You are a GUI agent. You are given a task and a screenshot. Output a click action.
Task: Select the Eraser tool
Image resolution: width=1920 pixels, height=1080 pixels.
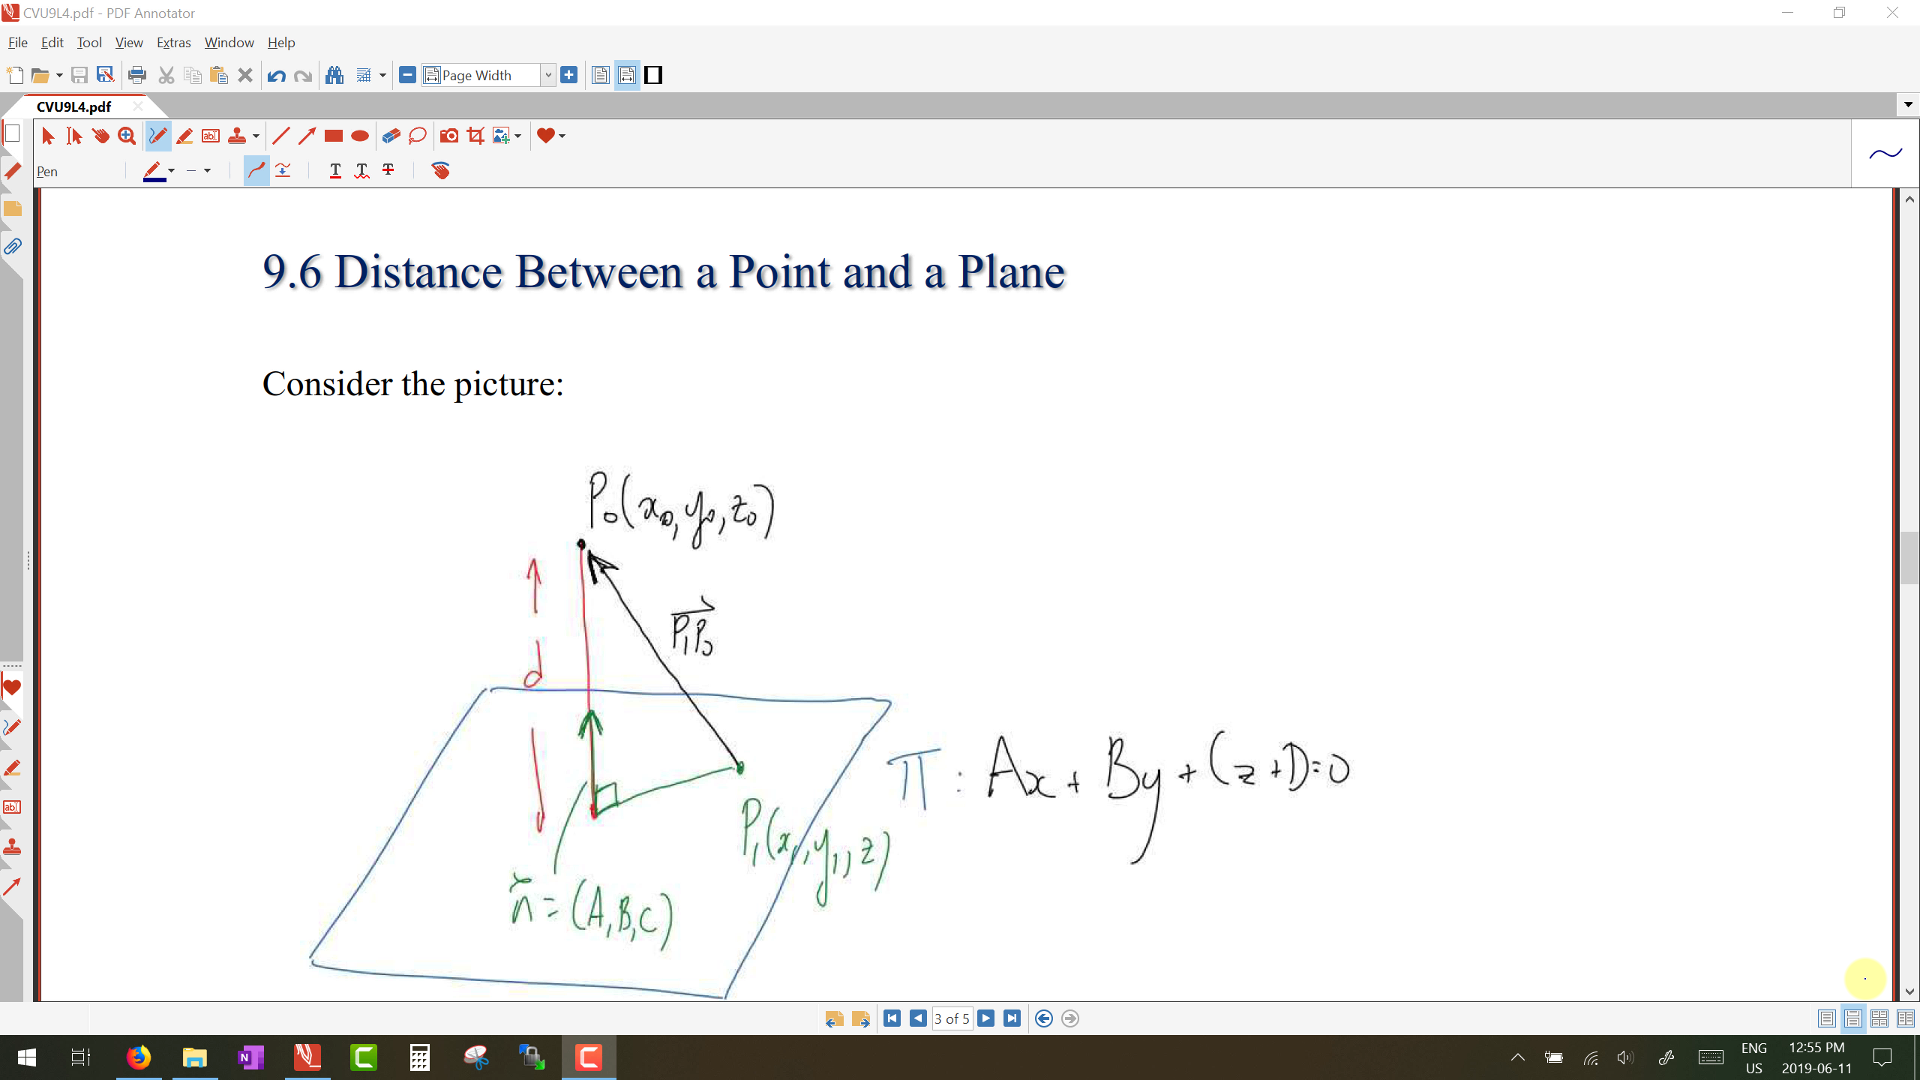tap(391, 136)
